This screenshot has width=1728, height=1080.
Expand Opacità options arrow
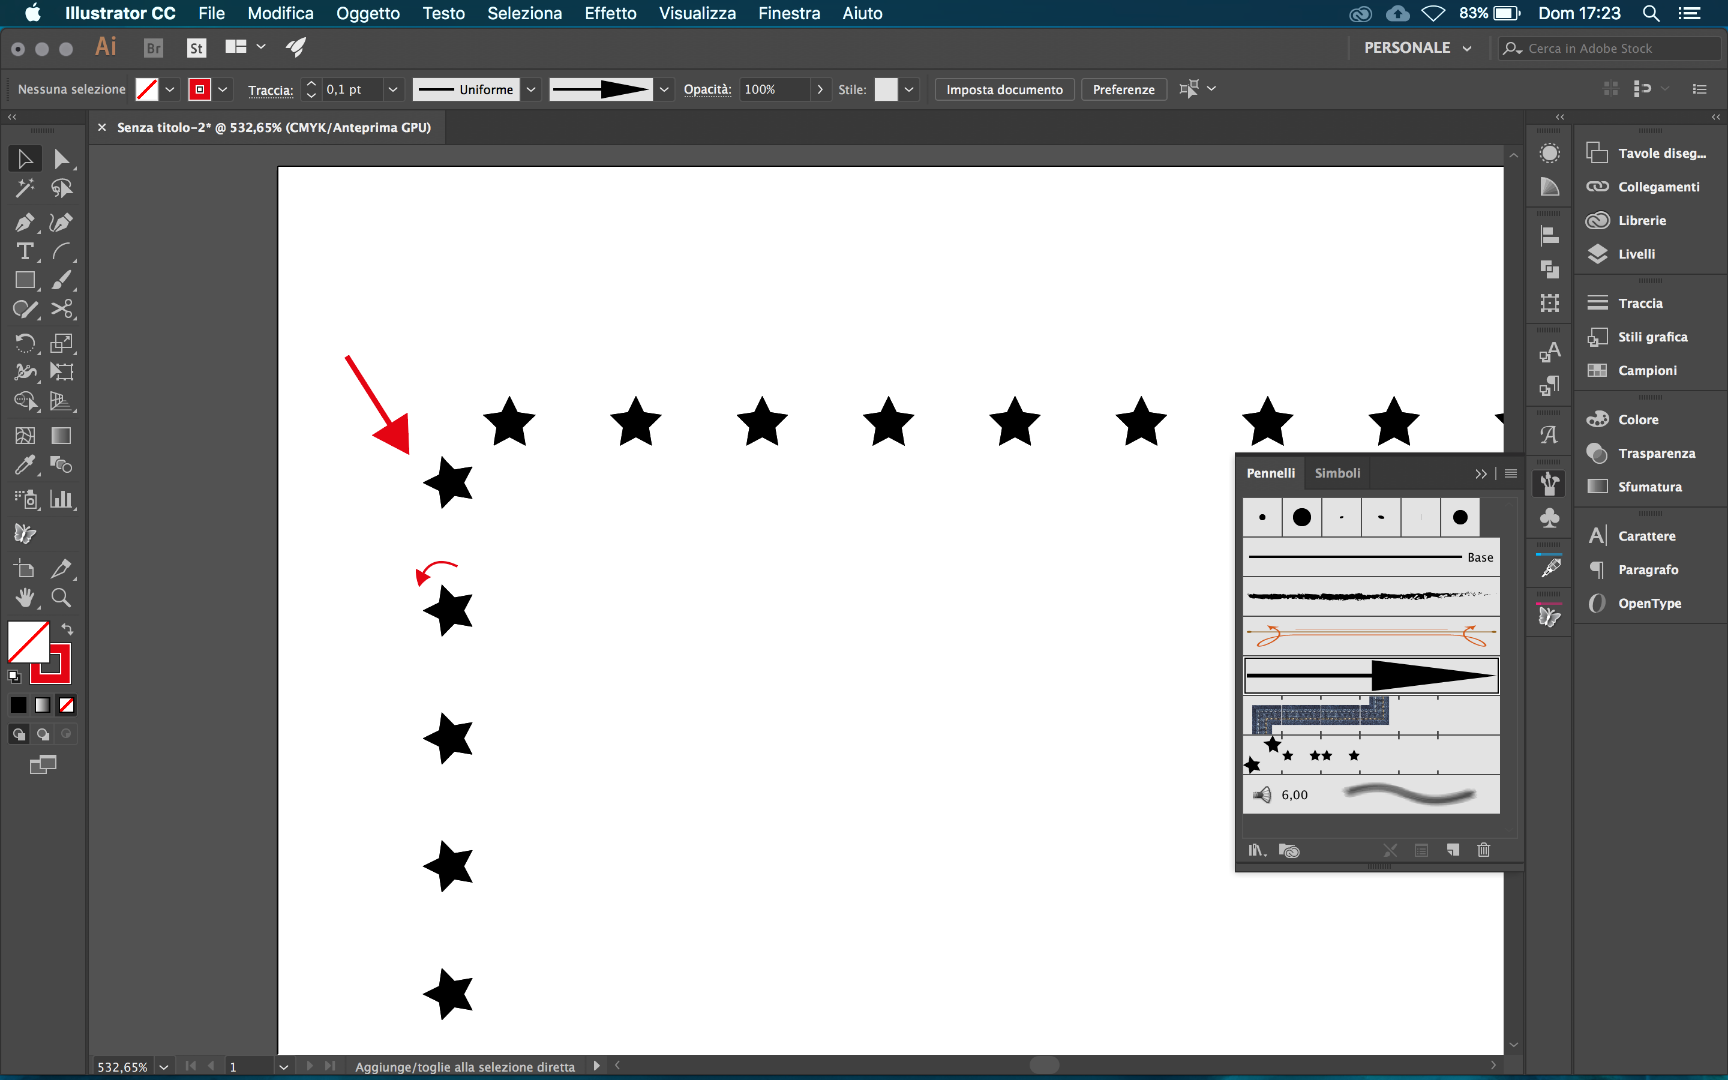[820, 89]
